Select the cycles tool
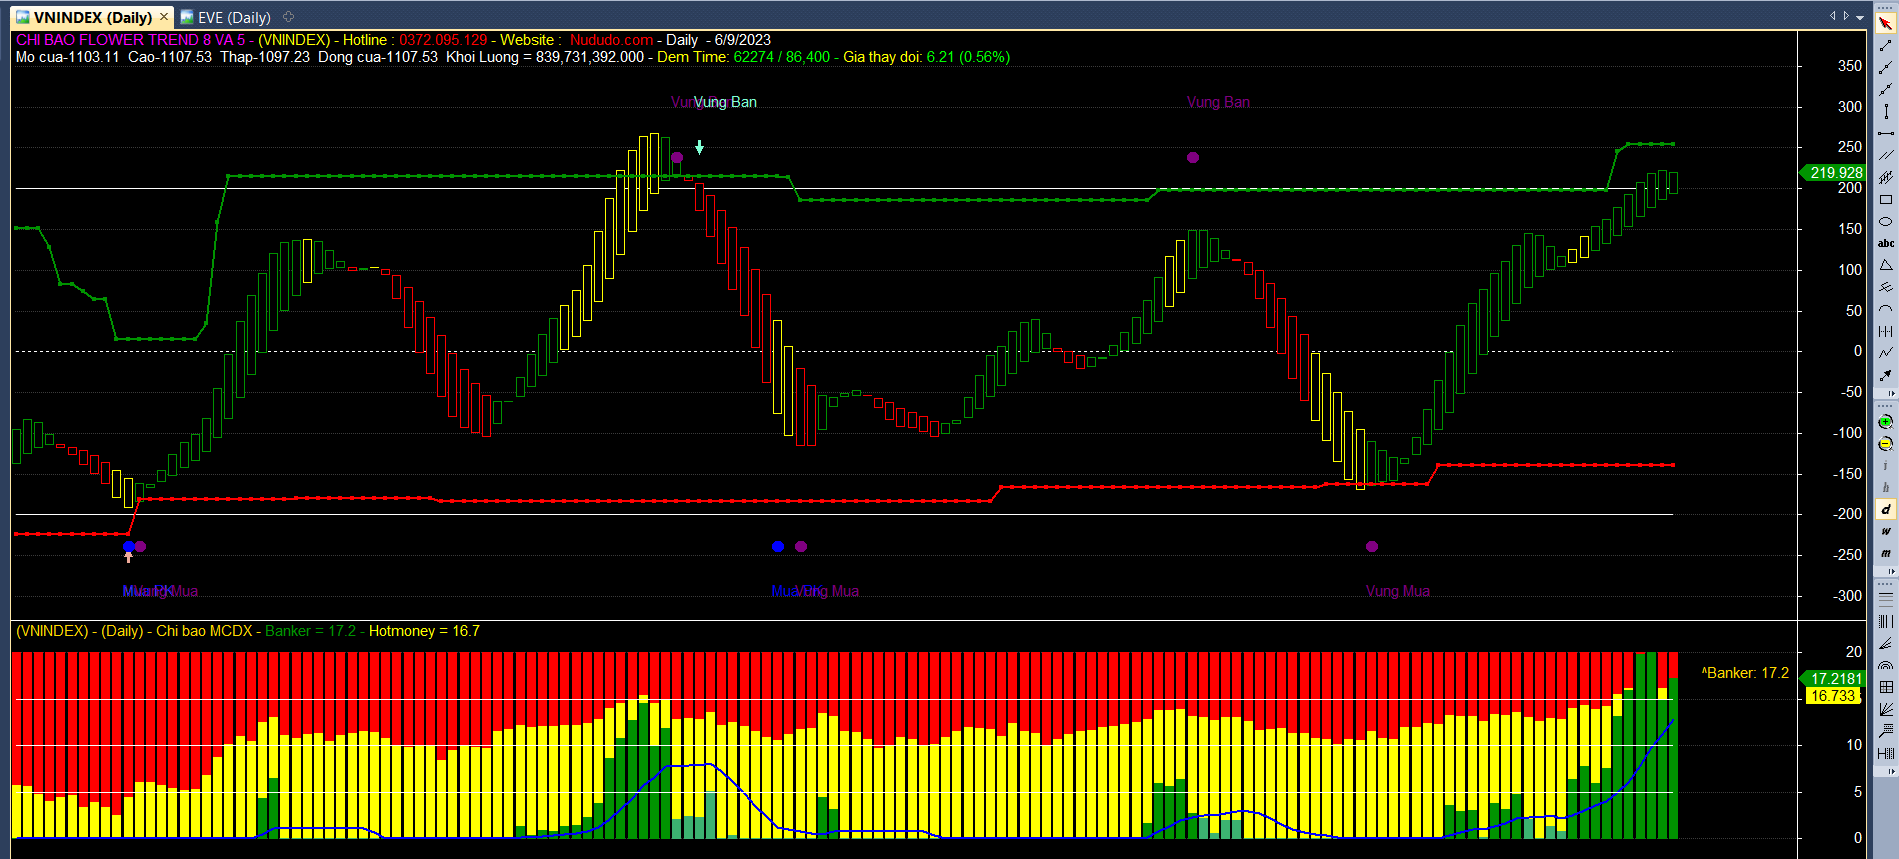Image resolution: width=1899 pixels, height=859 pixels. (1886, 331)
